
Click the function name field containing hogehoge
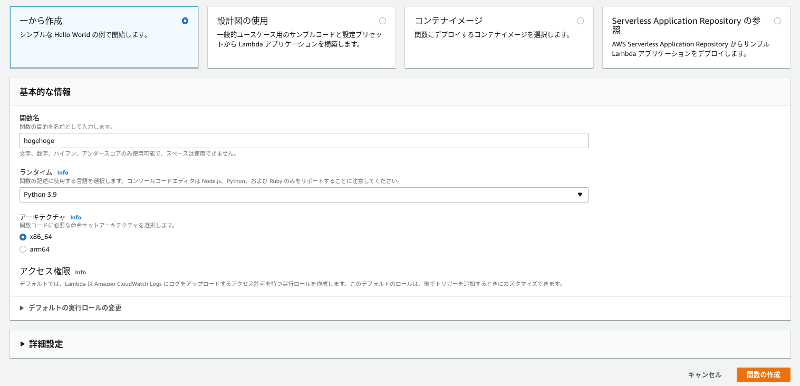[x=304, y=141]
